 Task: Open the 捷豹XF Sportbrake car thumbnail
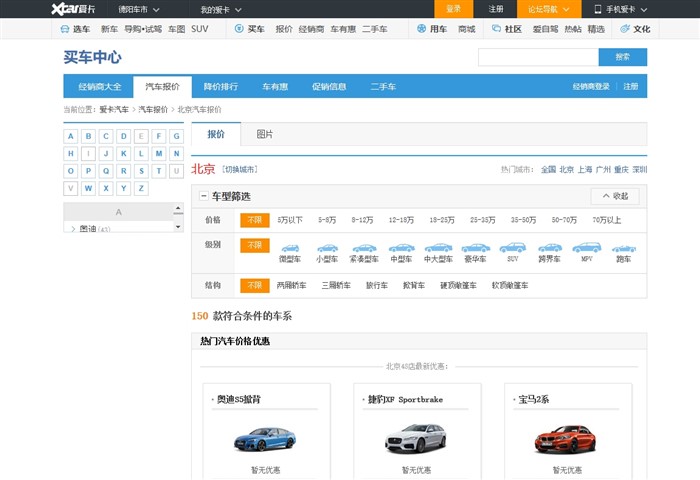[x=416, y=438]
